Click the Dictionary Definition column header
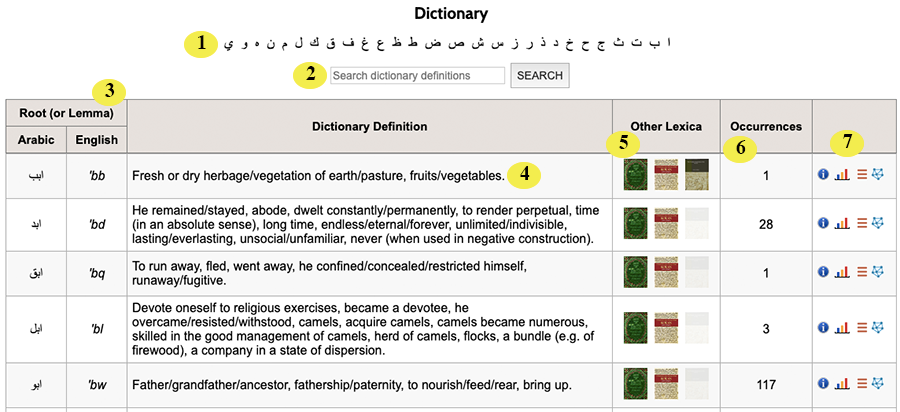Screen dimensions: 900x412 click(370, 127)
